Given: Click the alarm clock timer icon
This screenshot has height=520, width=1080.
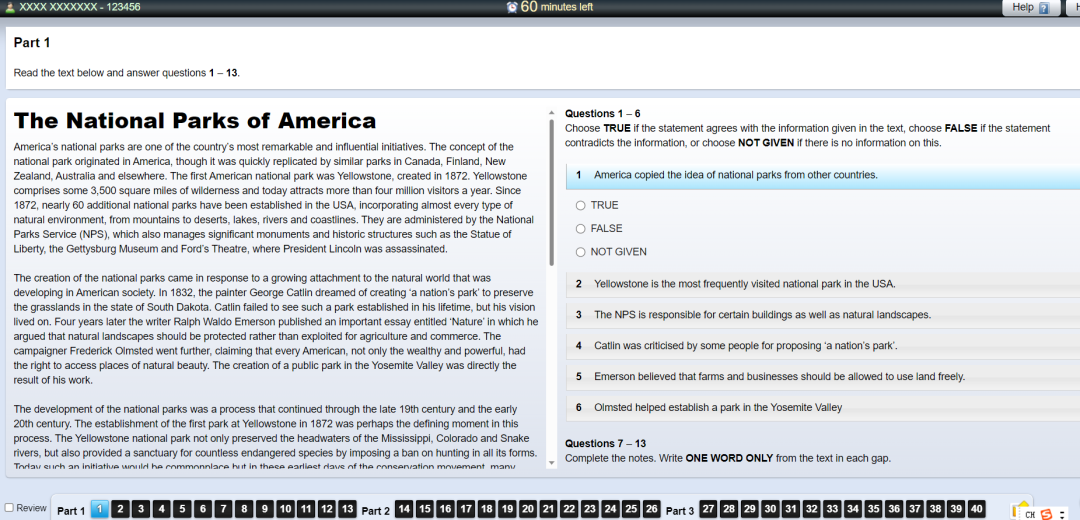Looking at the screenshot, I should point(512,8).
